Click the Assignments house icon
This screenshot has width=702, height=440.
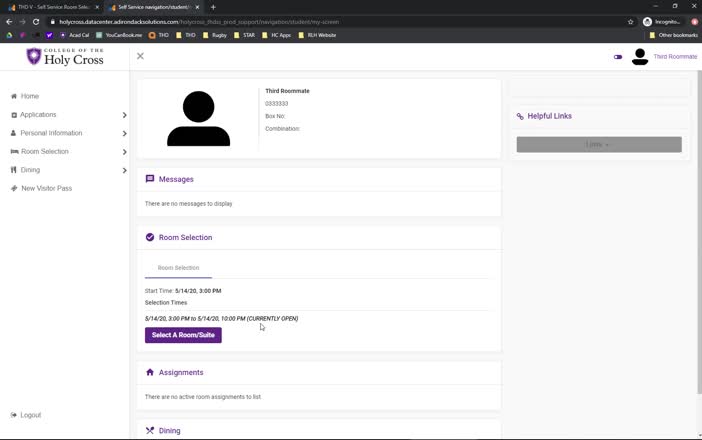pos(150,372)
